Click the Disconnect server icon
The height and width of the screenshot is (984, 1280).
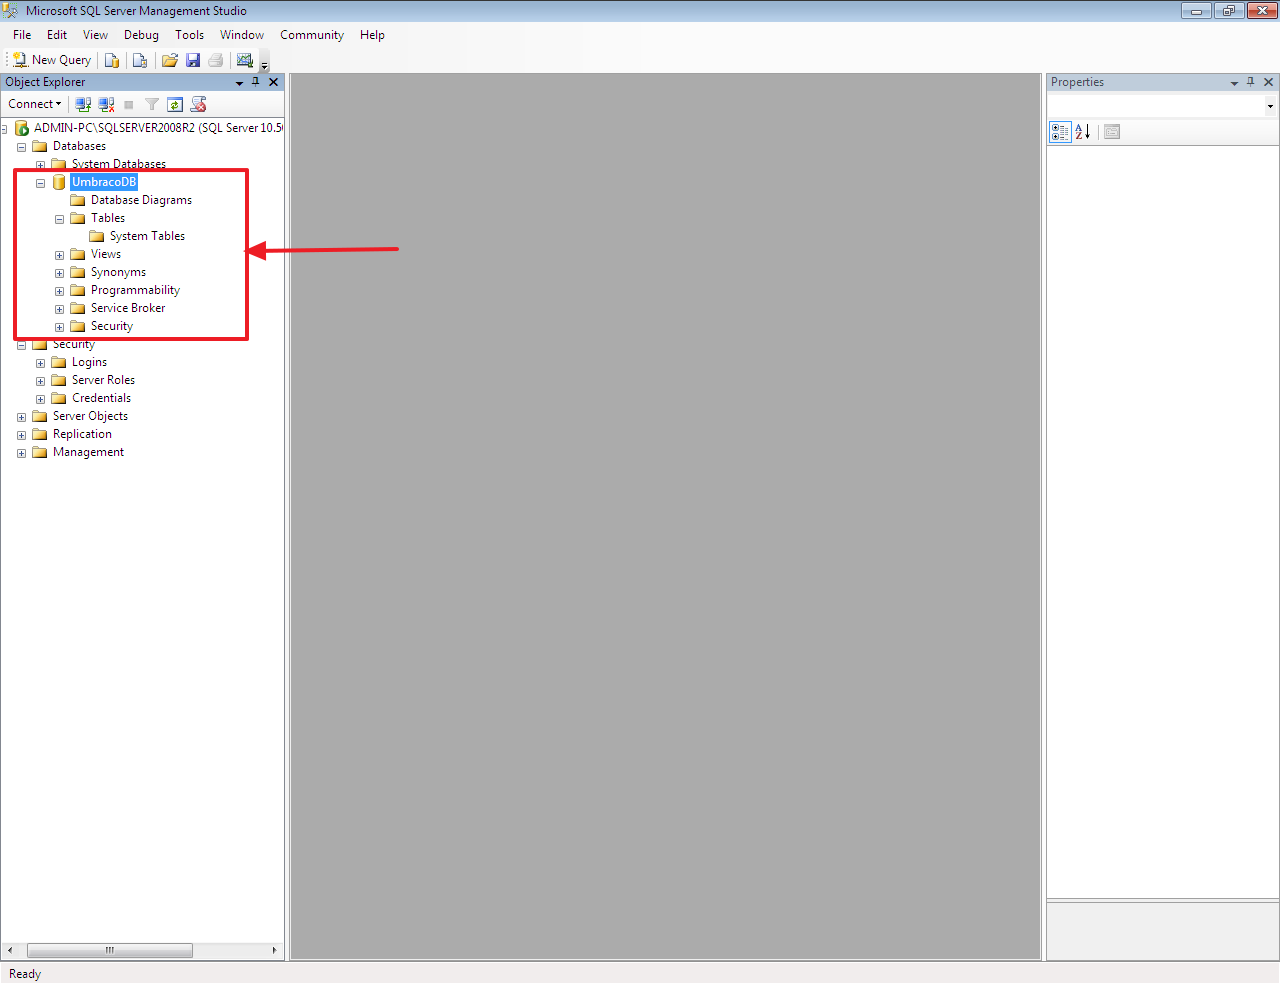click(x=106, y=104)
